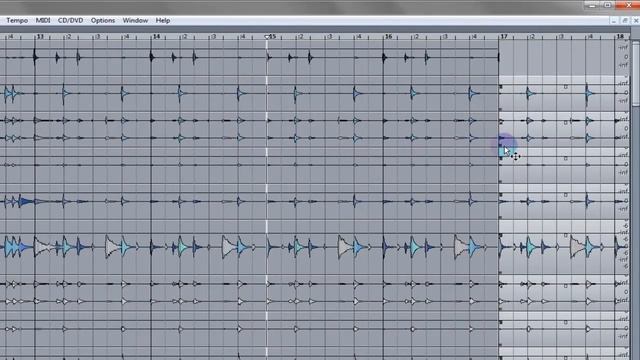The height and width of the screenshot is (360, 640).
Task: Click the vertical scrollbar thumb of the arranger
Action: pyautogui.click(x=636, y=73)
